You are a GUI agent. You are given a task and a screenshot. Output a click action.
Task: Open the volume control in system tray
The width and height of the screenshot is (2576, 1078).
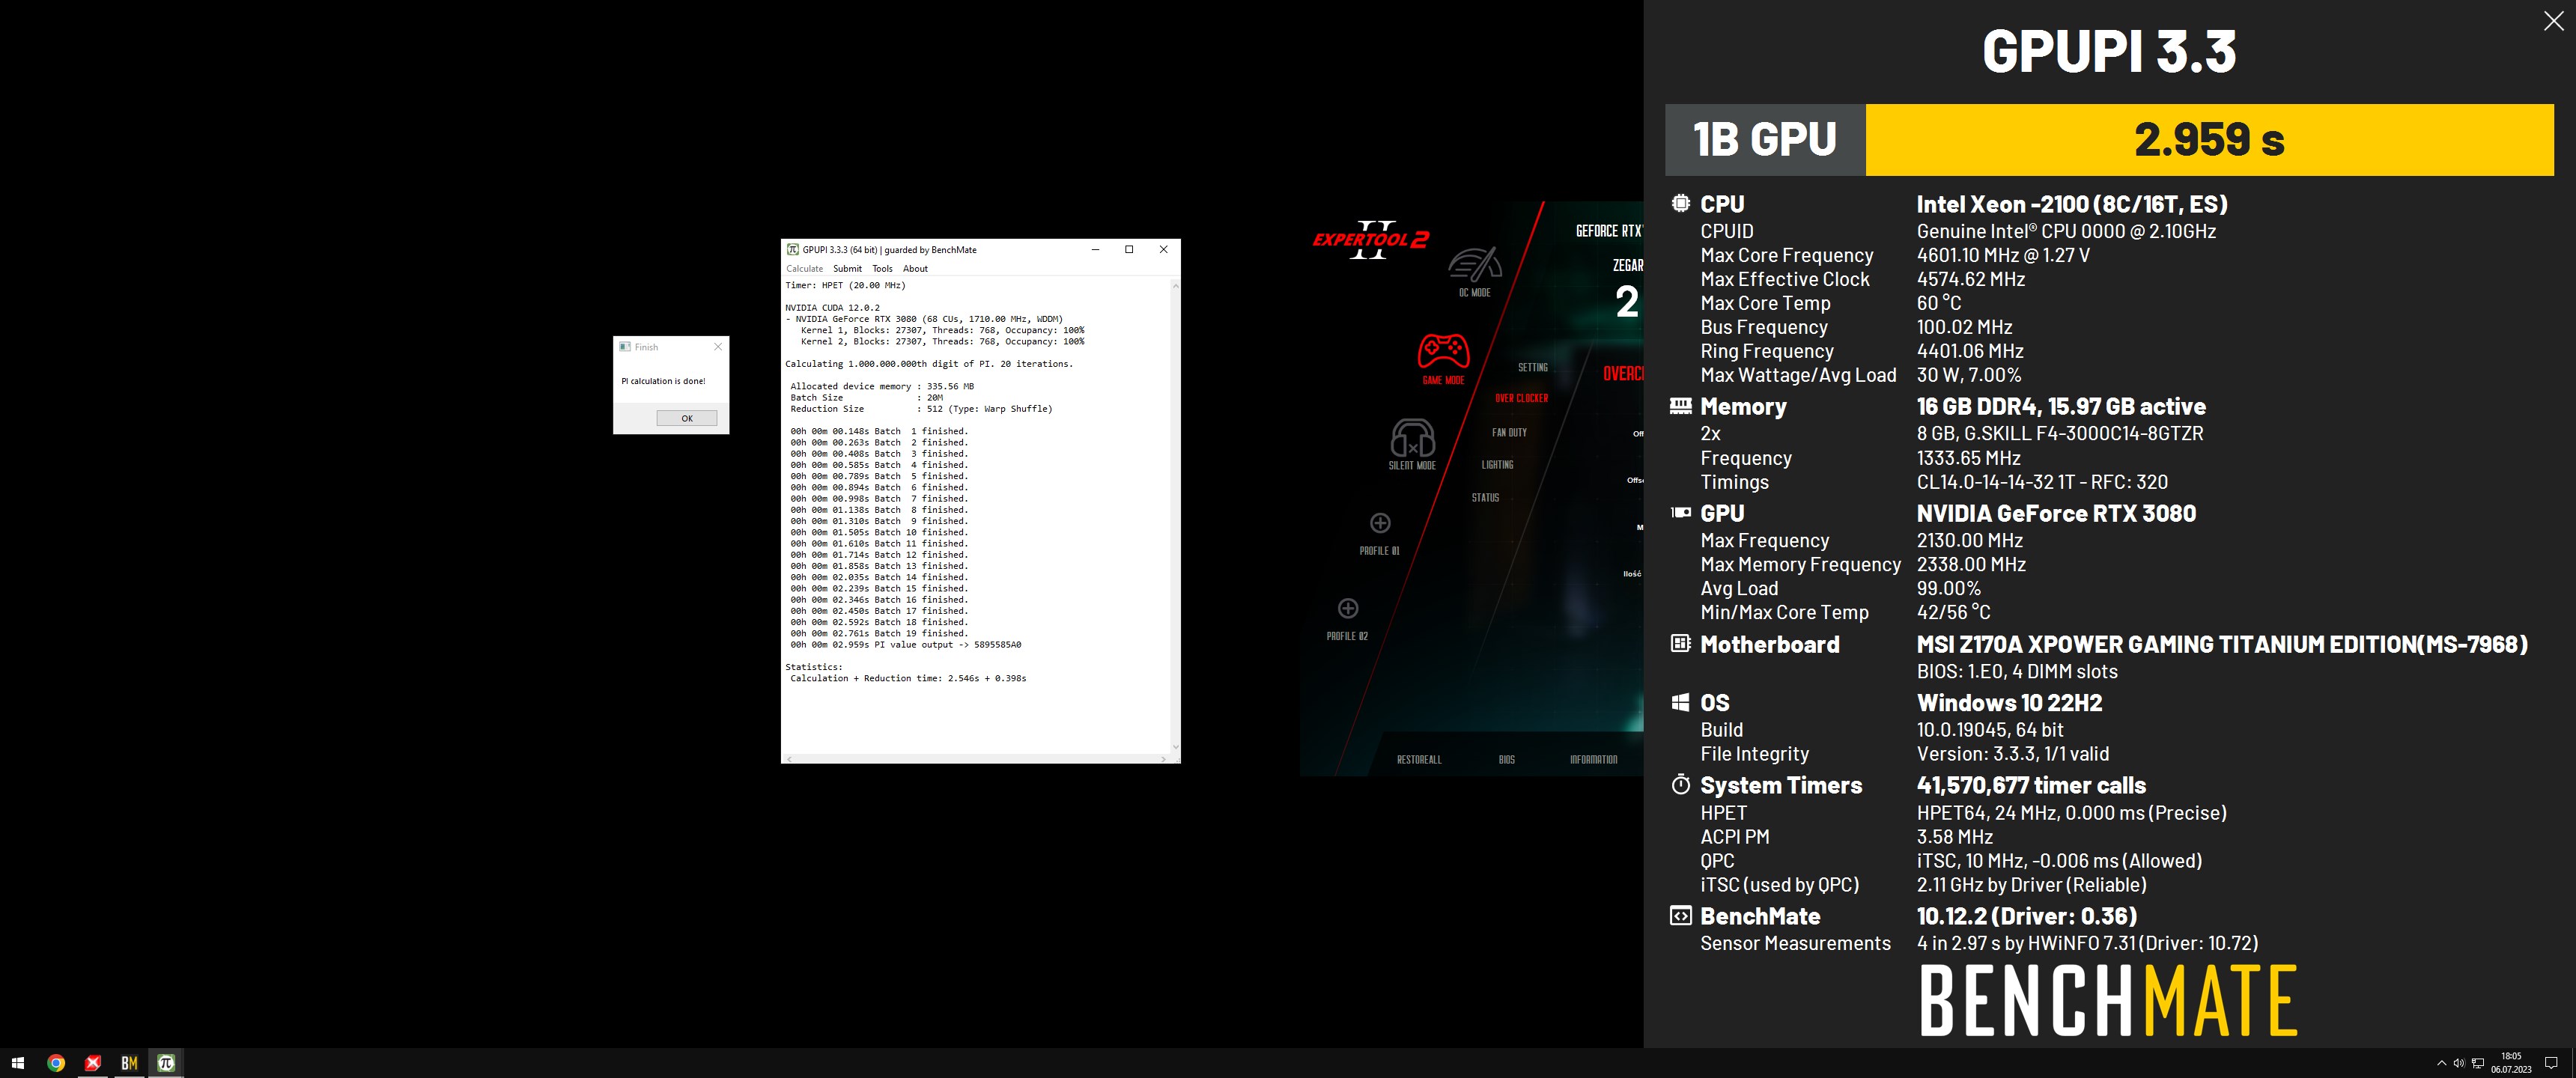coord(2459,1063)
